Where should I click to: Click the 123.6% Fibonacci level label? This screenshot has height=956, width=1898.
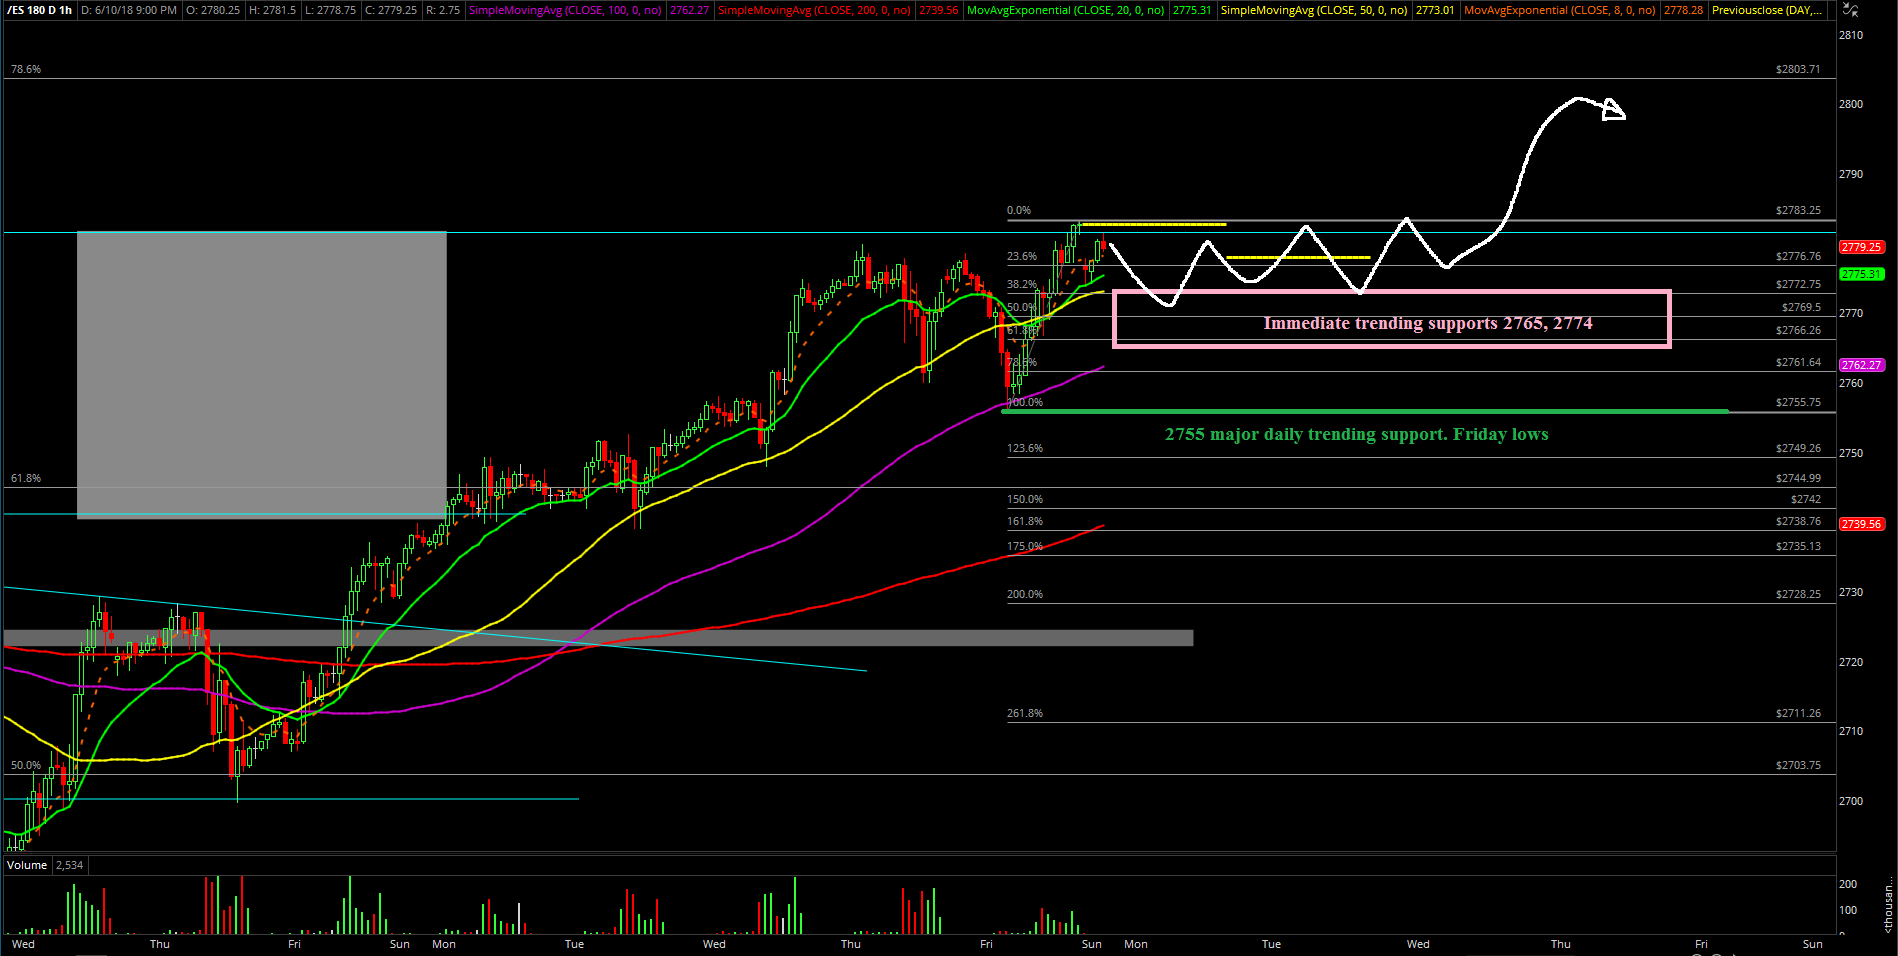(1025, 448)
